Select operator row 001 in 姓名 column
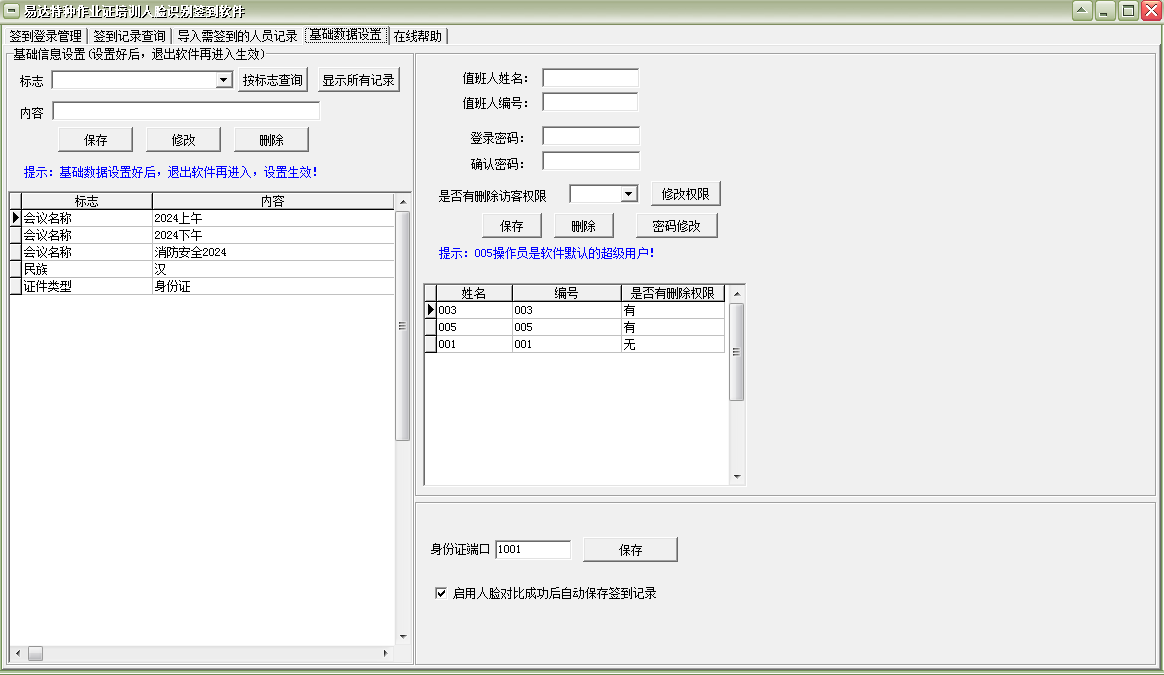1164x675 pixels. point(474,344)
